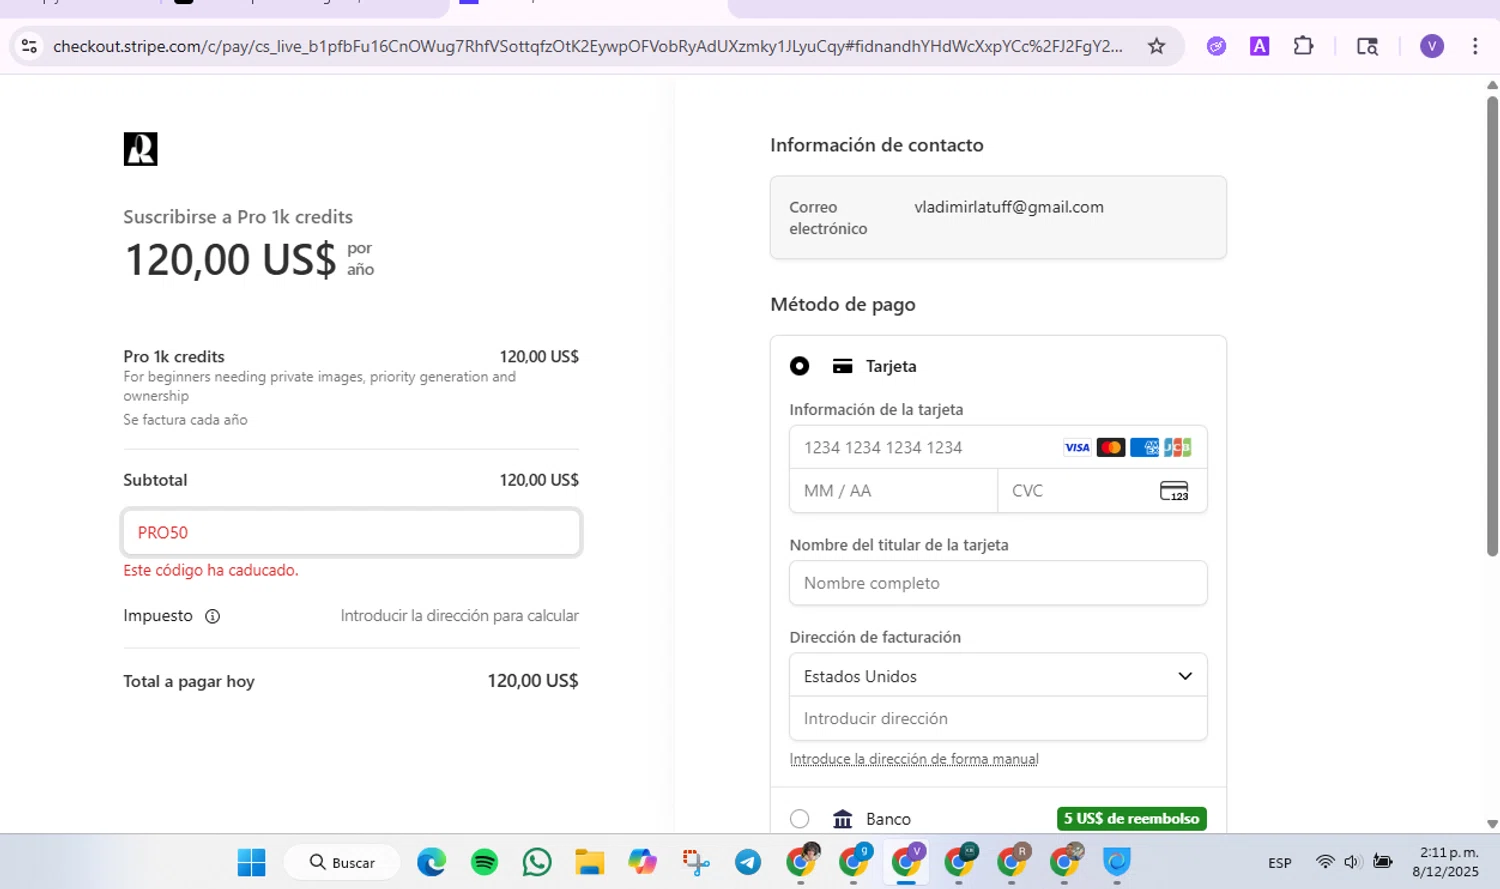Click the Tarjeta card icon
Image resolution: width=1500 pixels, height=889 pixels.
[x=843, y=366]
